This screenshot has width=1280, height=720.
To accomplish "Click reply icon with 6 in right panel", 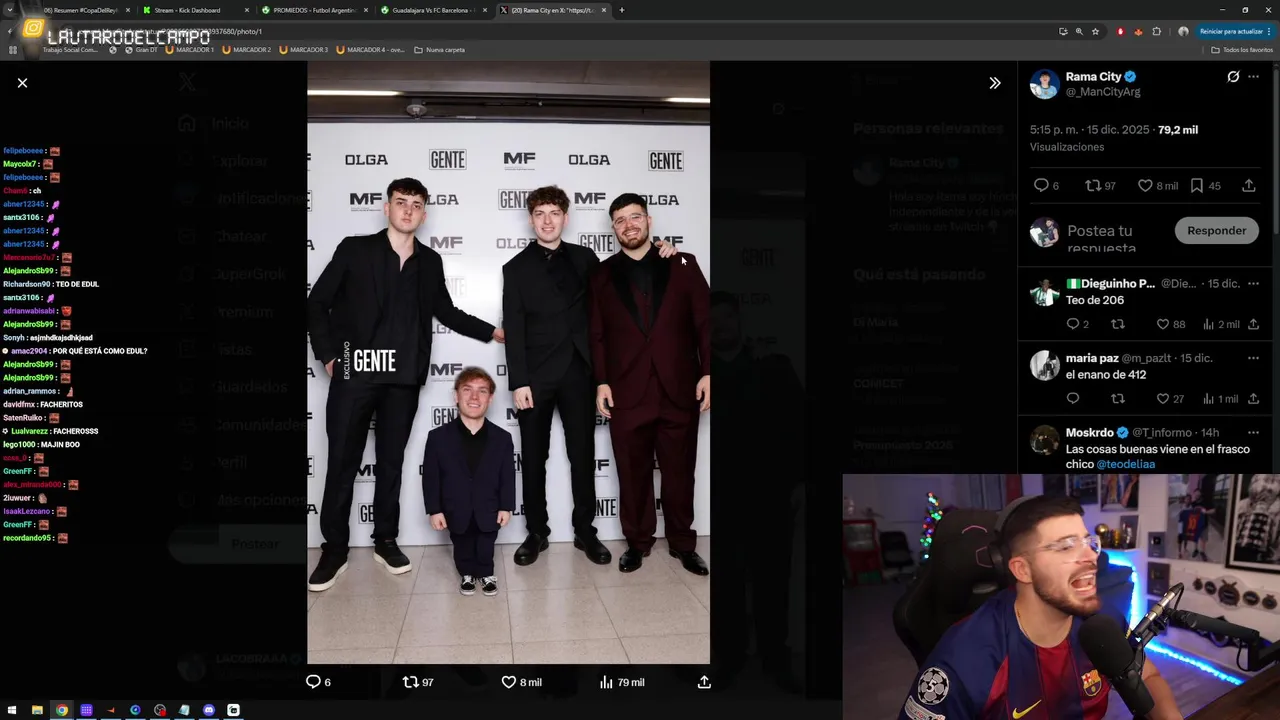I will [x=1046, y=186].
